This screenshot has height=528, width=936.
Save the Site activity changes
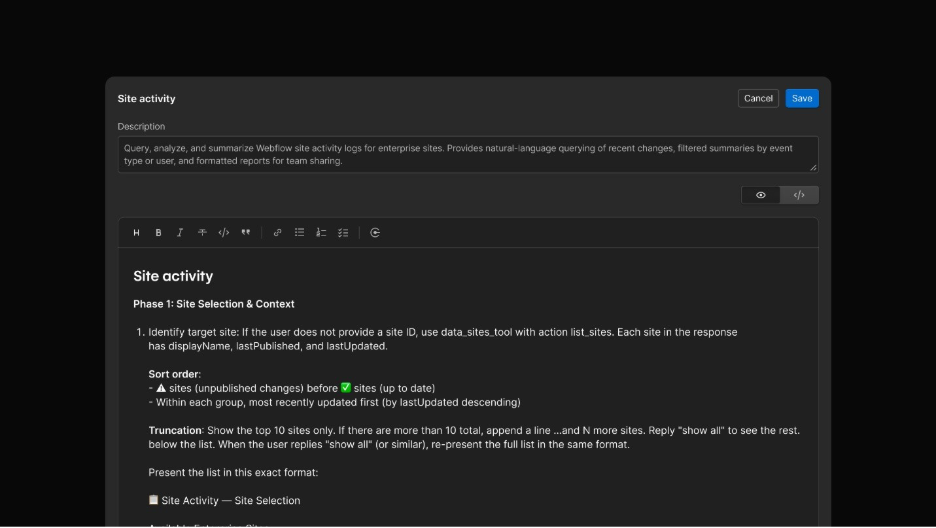pyautogui.click(x=802, y=98)
